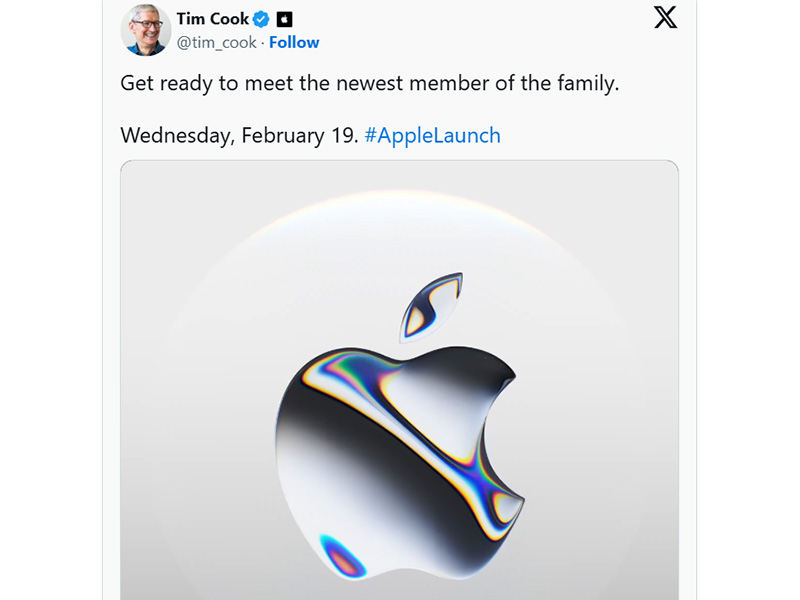Click the blue verified checkmark badge
800x600 pixels.
(261, 18)
